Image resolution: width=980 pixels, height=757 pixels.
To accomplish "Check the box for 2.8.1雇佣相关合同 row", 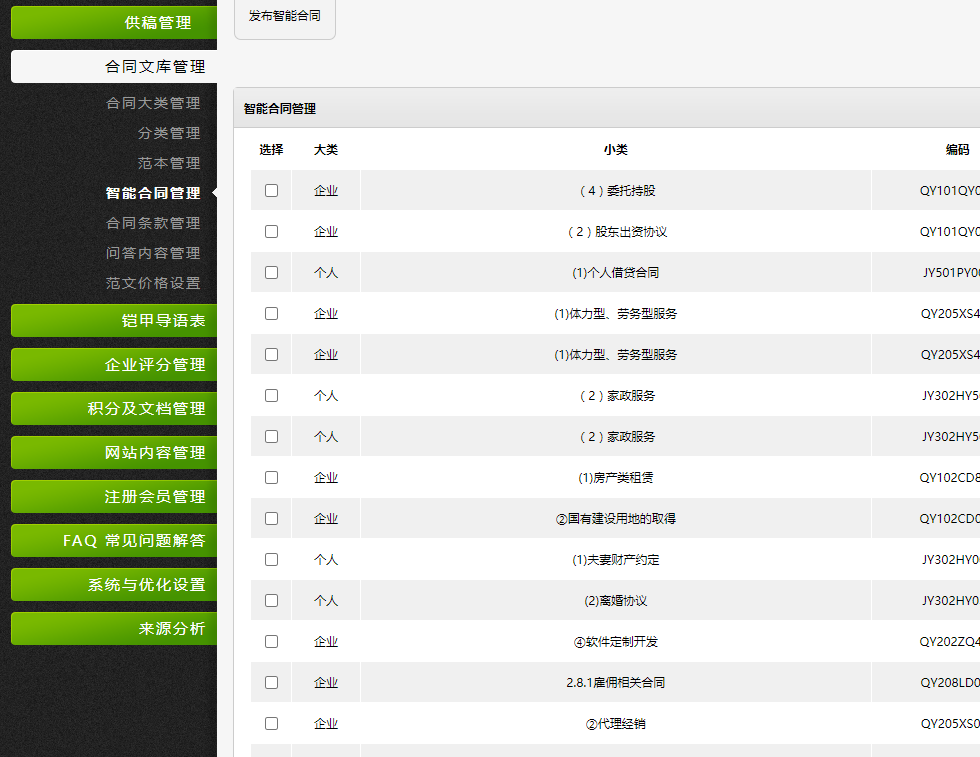I will coord(271,683).
